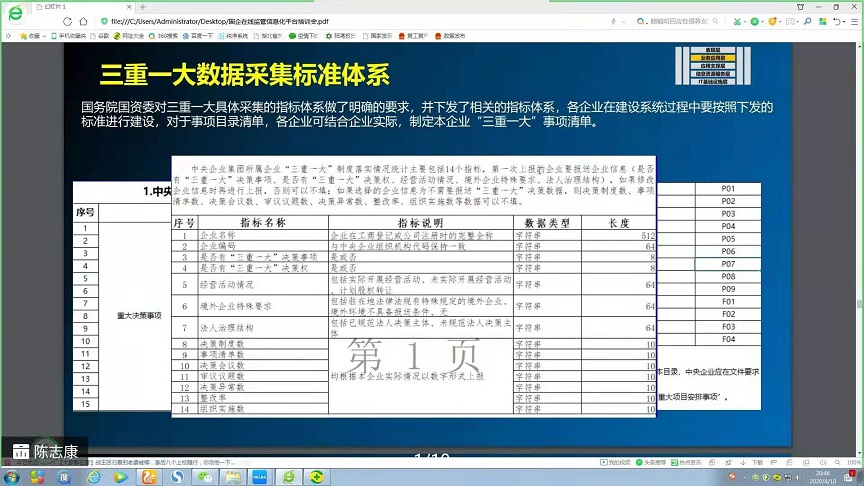Click the green round extension icon

[754, 21]
